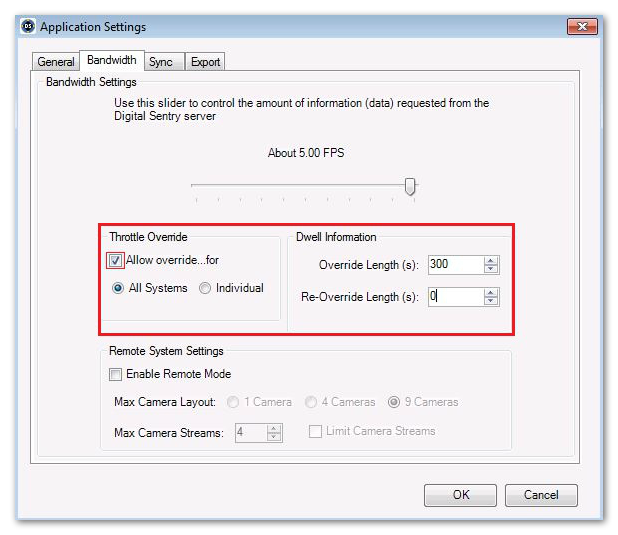Select the All Systems radio button
The width and height of the screenshot is (618, 535).
tap(118, 288)
